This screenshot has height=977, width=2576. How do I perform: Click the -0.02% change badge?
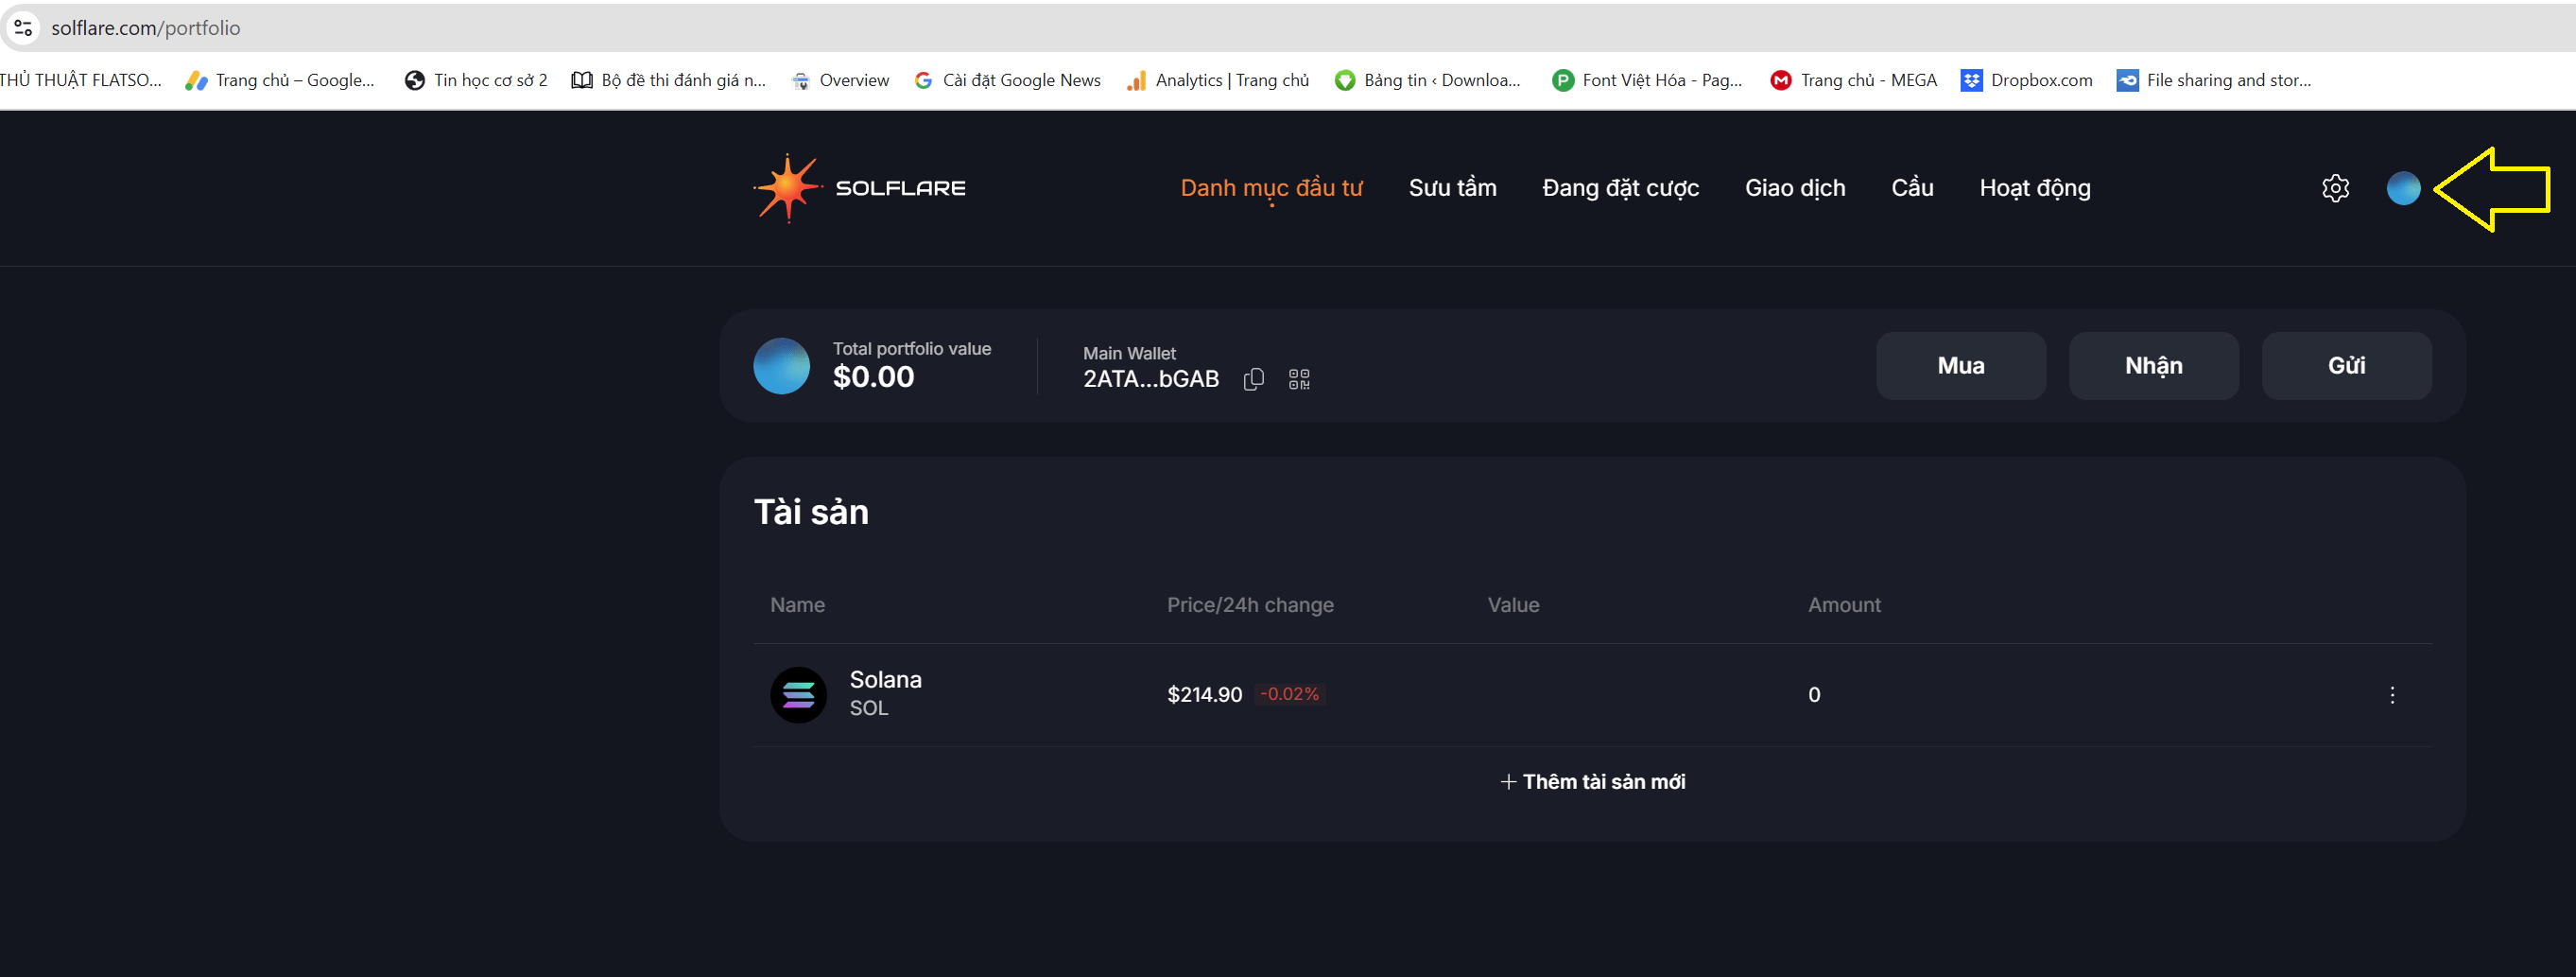[1289, 694]
